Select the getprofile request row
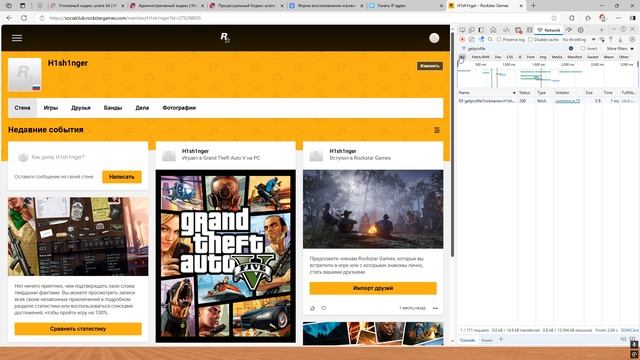This screenshot has height=360, width=640. pyautogui.click(x=547, y=101)
